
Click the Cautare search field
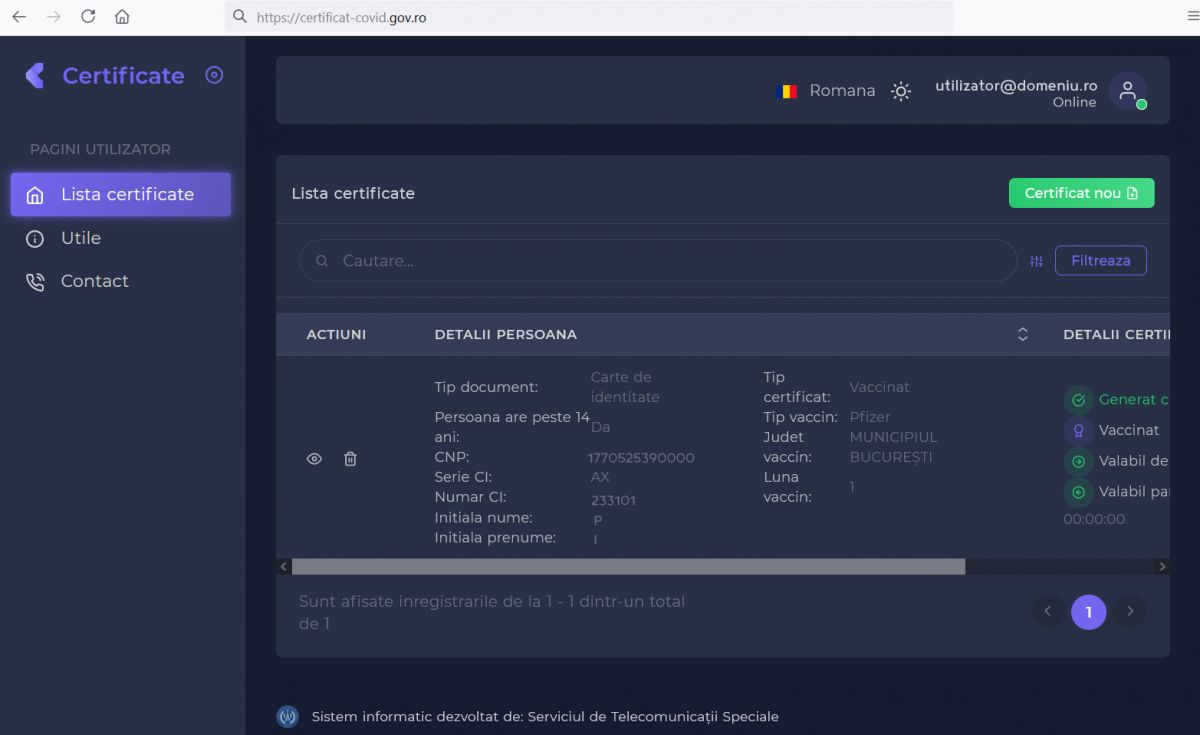pyautogui.click(x=658, y=261)
